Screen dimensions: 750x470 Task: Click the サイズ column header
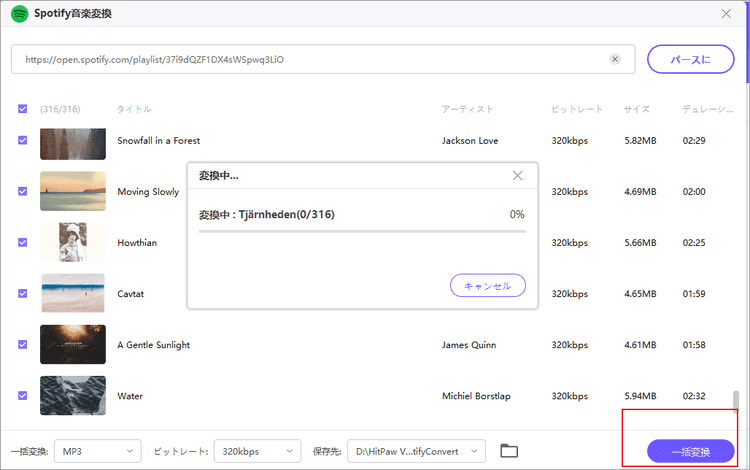637,109
